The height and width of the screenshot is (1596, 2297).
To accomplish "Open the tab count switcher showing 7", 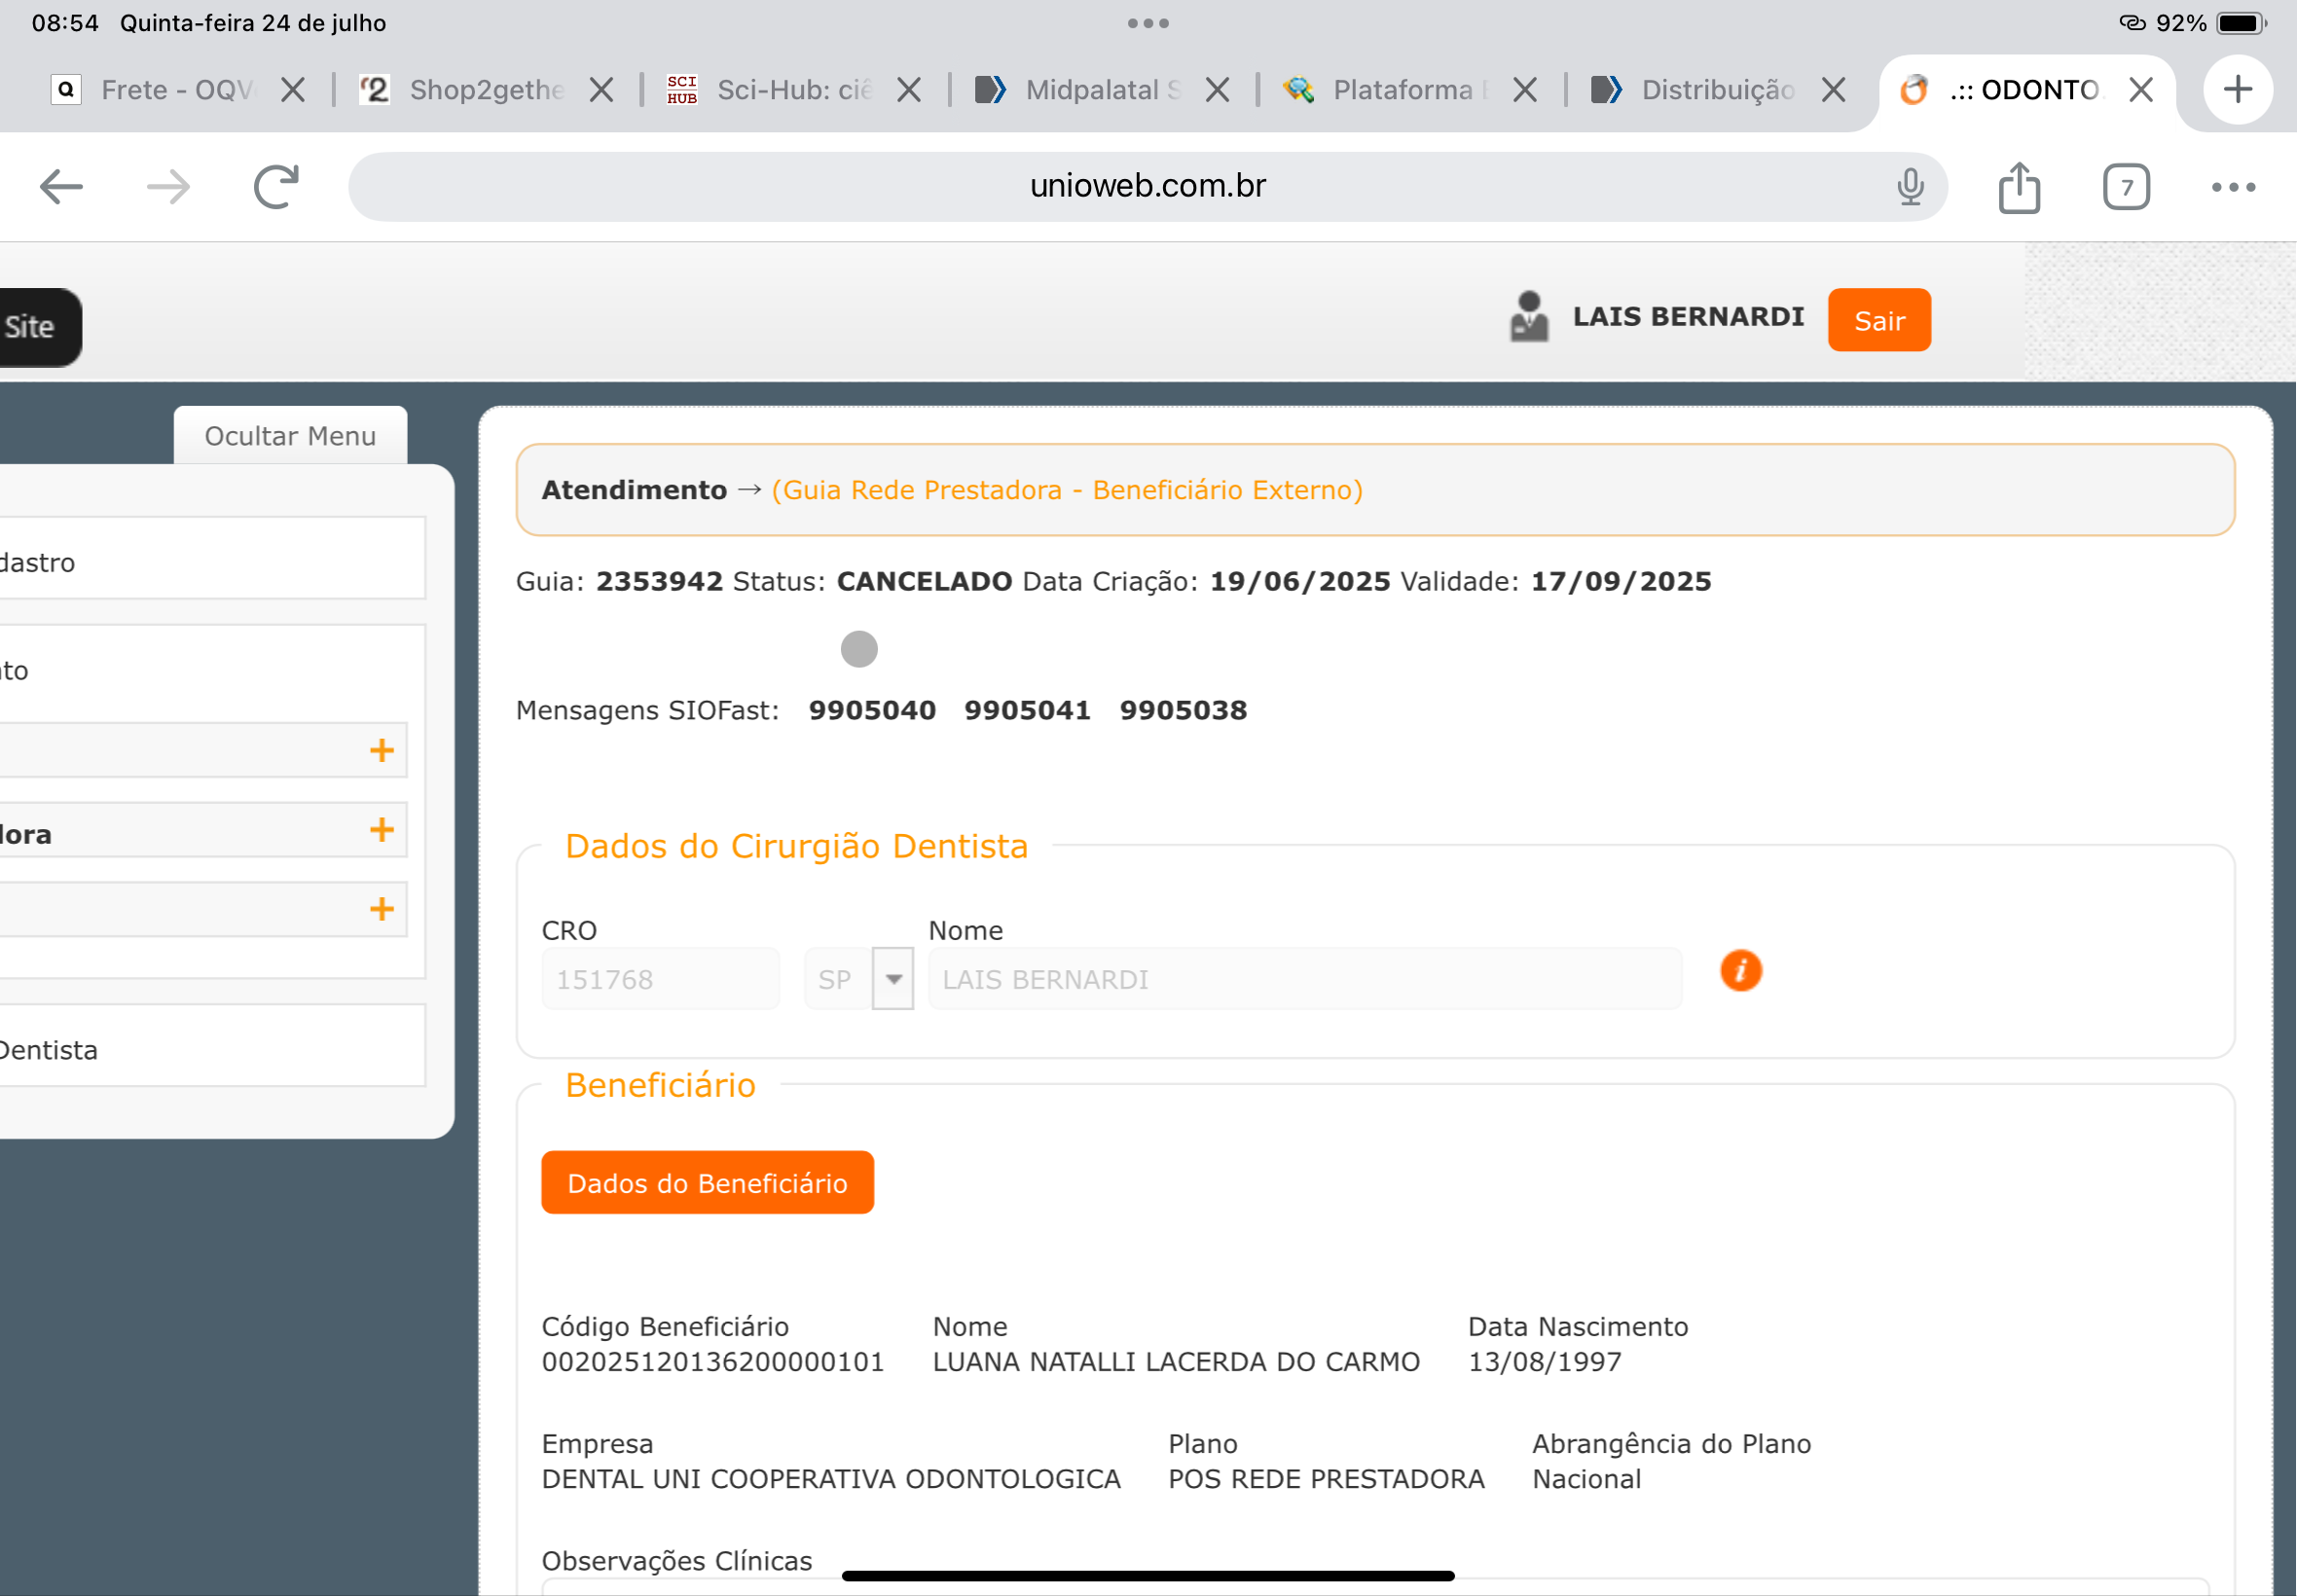I will (x=2126, y=187).
